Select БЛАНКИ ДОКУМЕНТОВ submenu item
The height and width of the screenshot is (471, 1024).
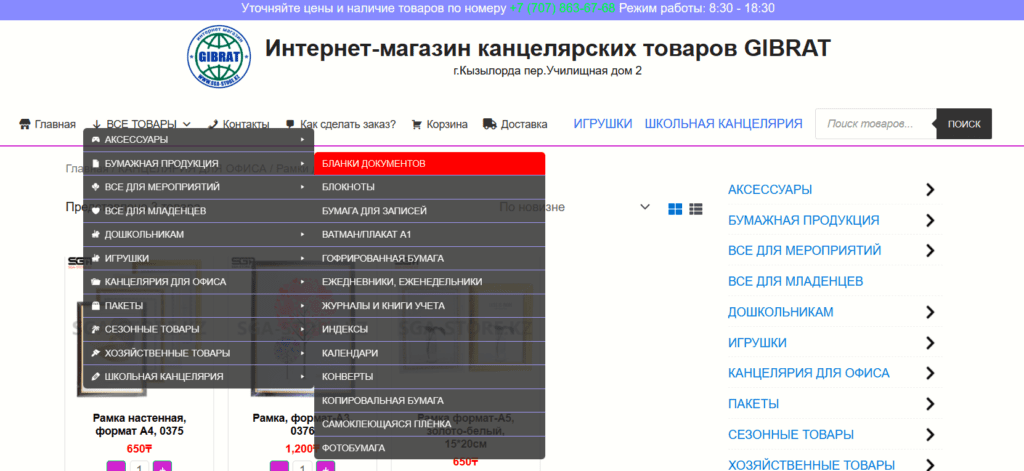click(430, 163)
